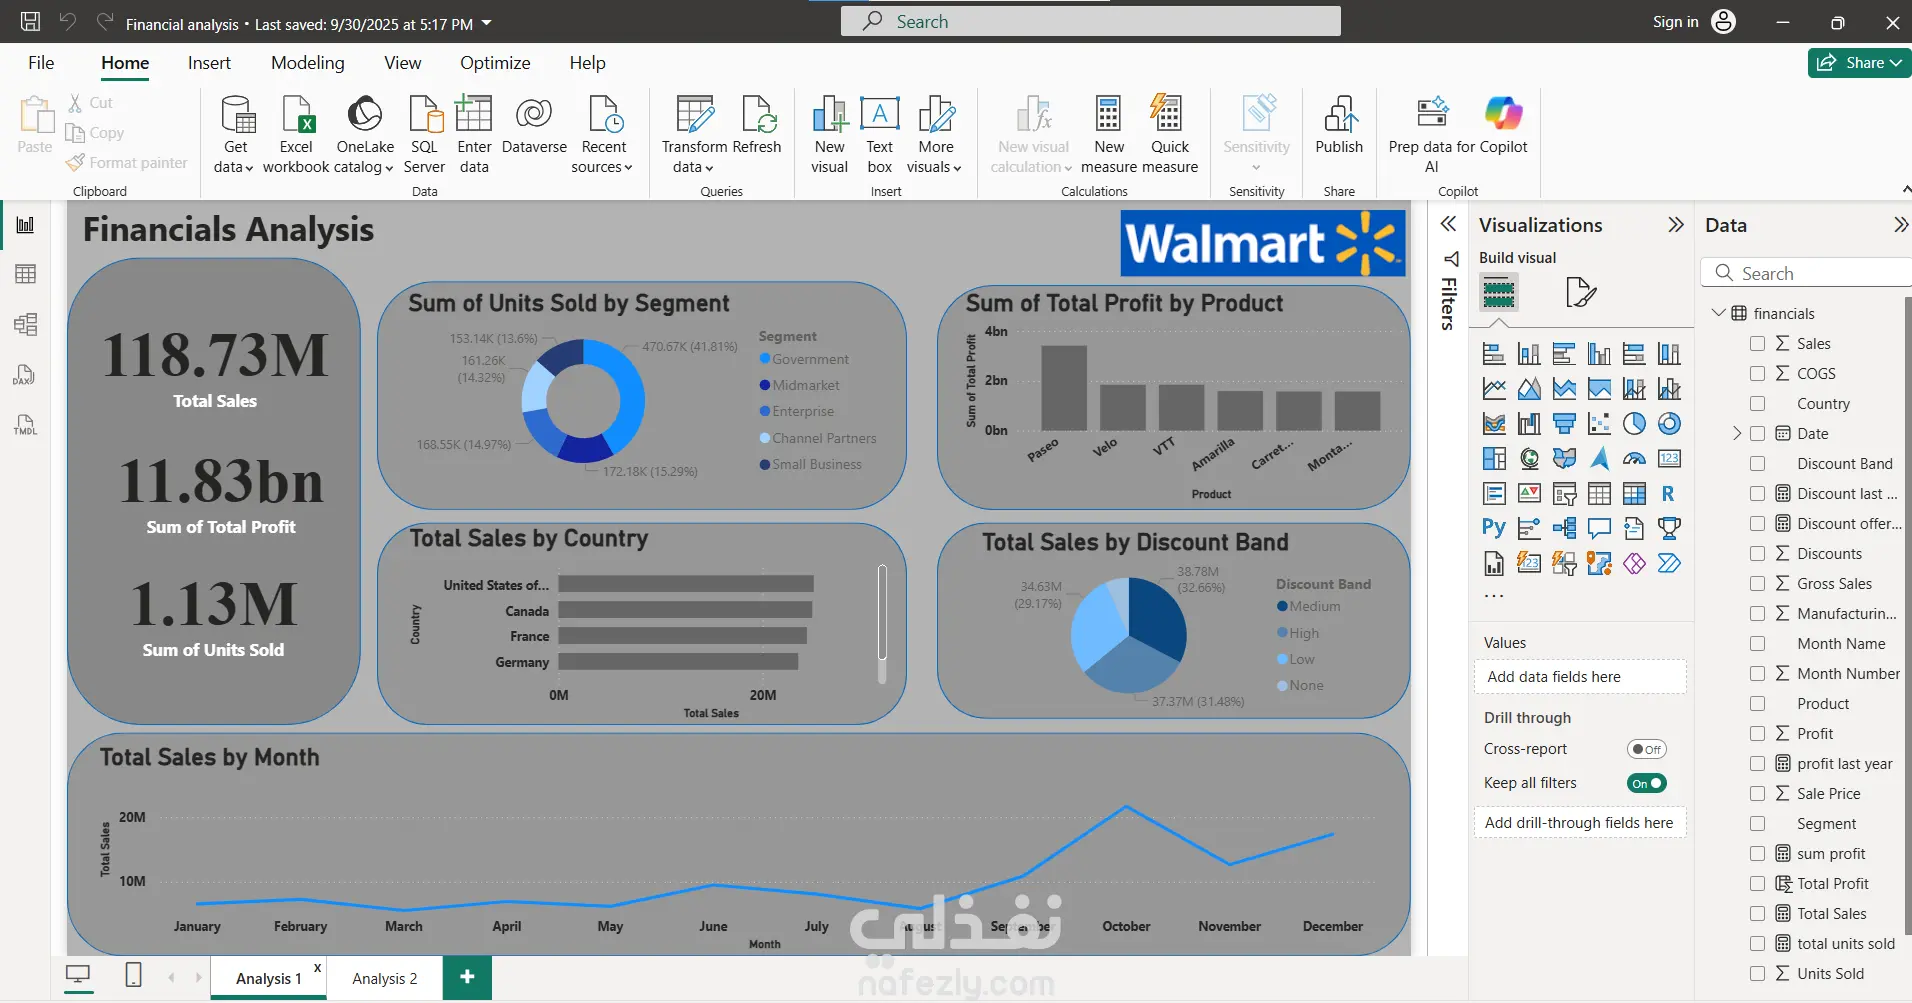The image size is (1912, 1003).
Task: Click the Save icon in title bar
Action: pyautogui.click(x=31, y=22)
